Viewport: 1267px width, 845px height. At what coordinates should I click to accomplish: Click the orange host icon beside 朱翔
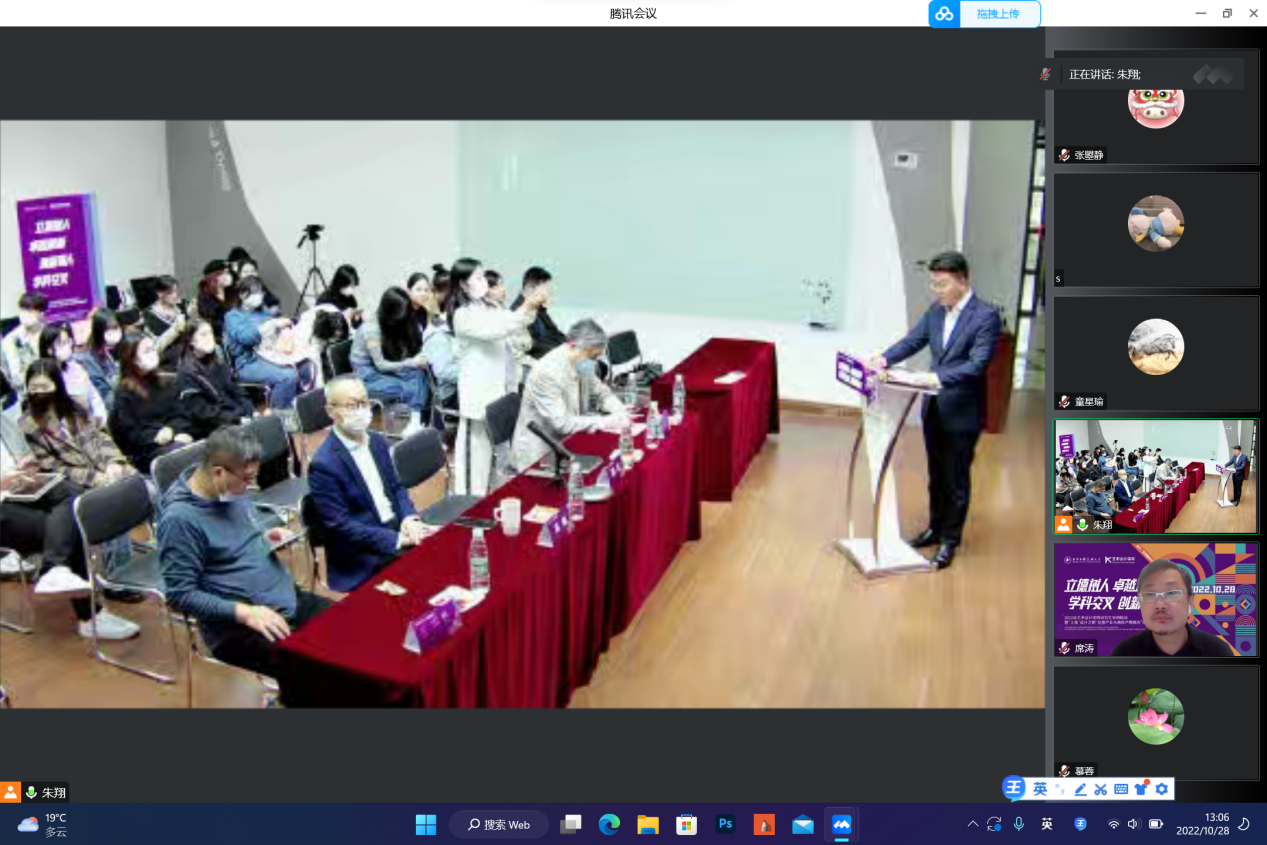point(10,792)
